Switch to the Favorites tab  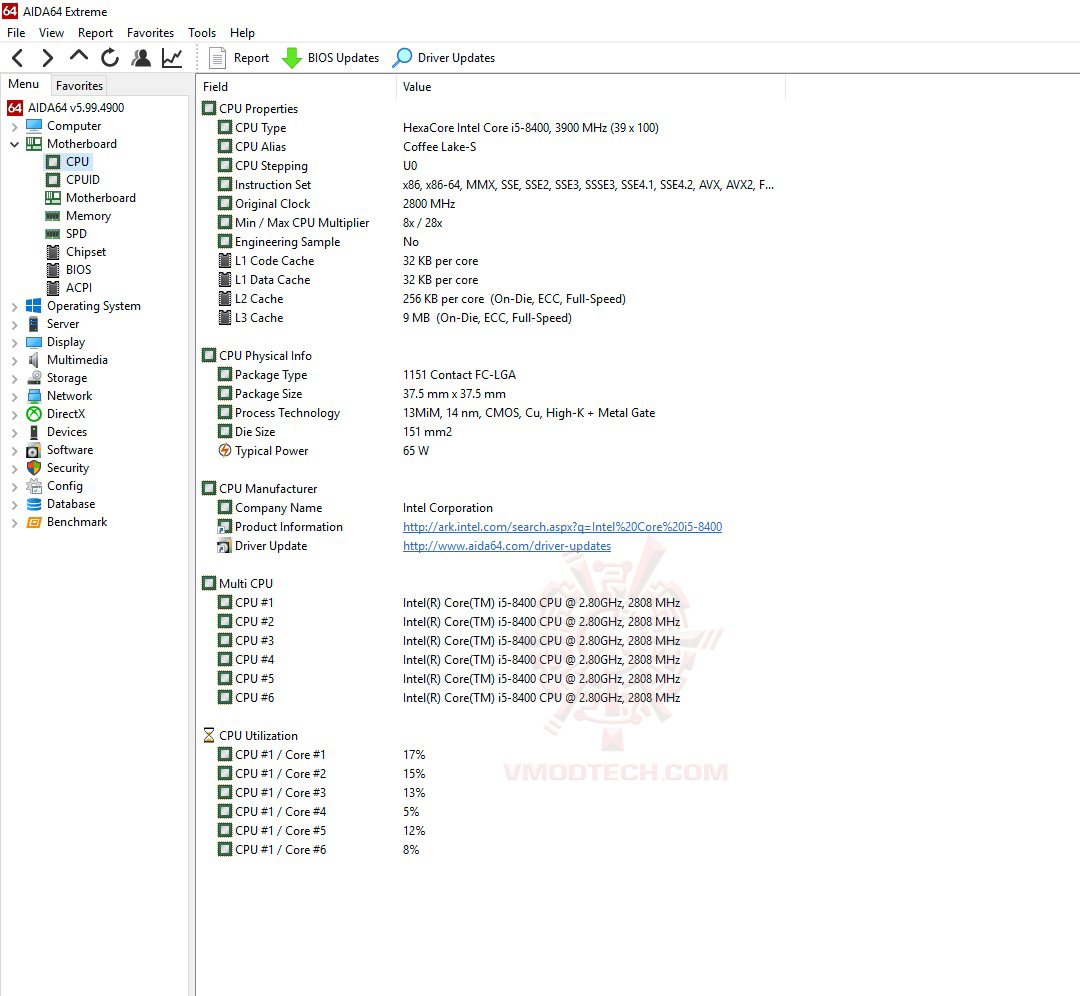coord(79,85)
